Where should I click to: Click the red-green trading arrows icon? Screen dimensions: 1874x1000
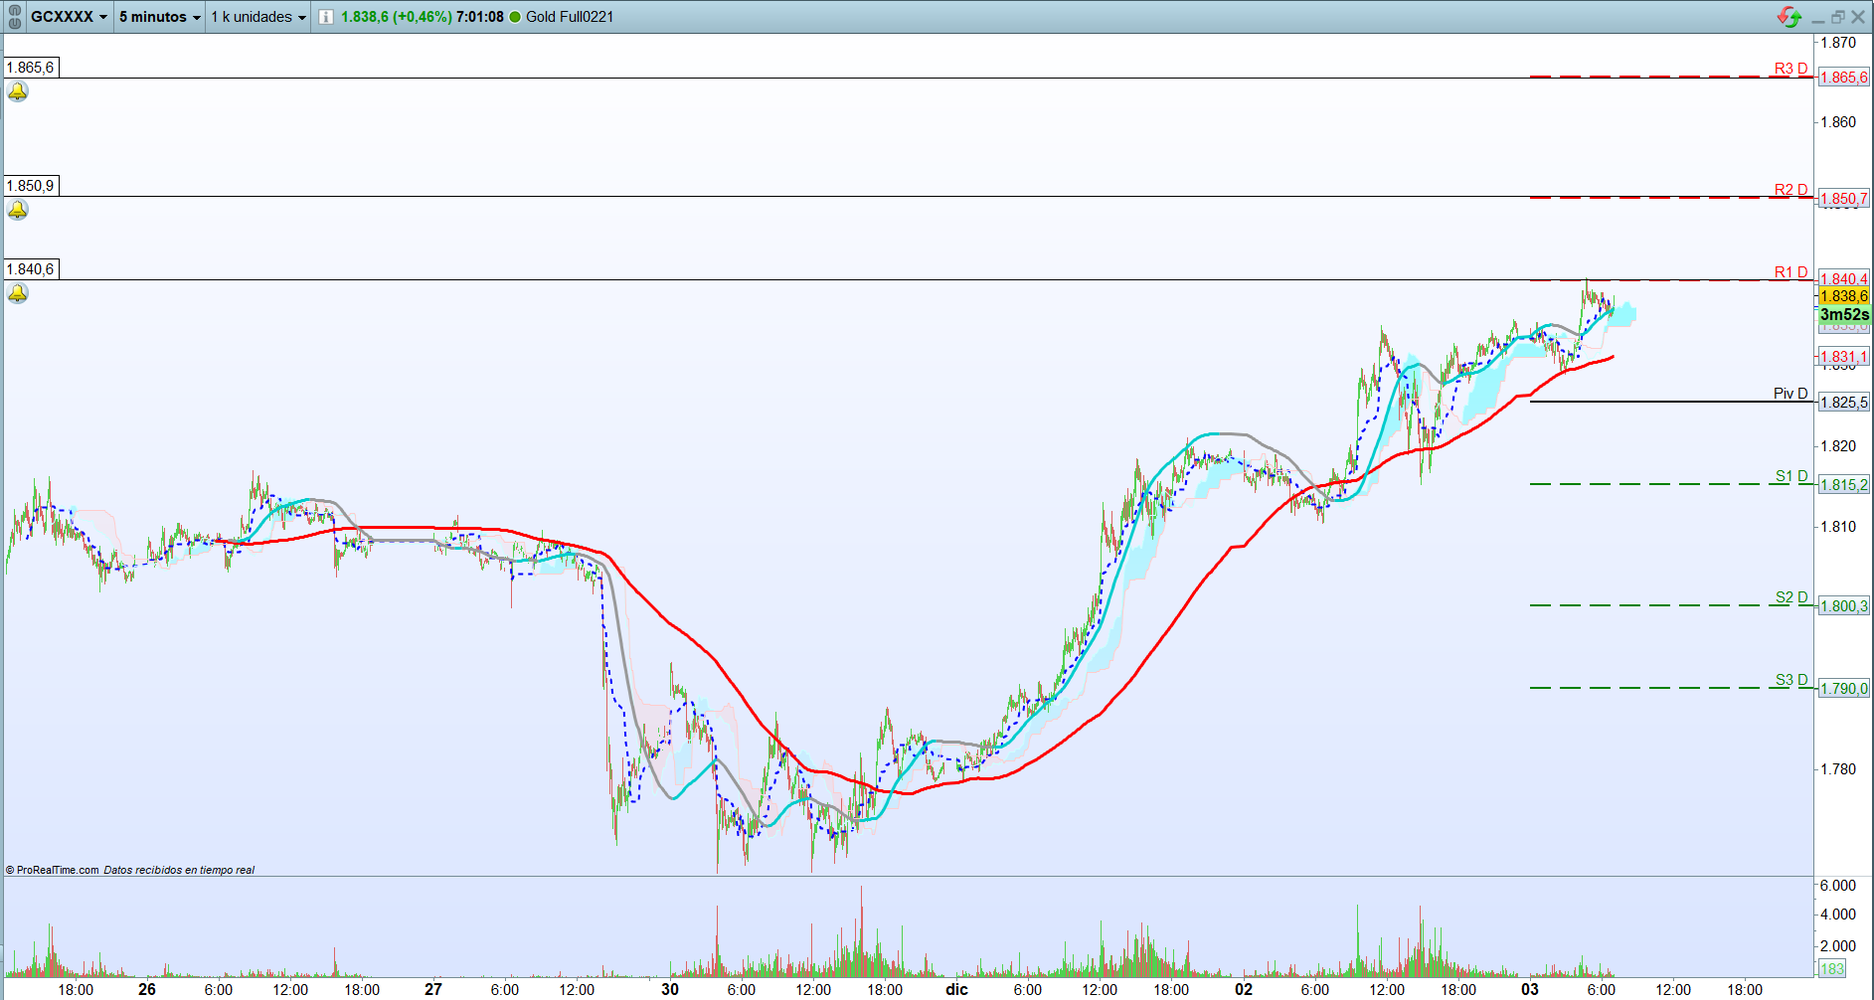(1789, 17)
